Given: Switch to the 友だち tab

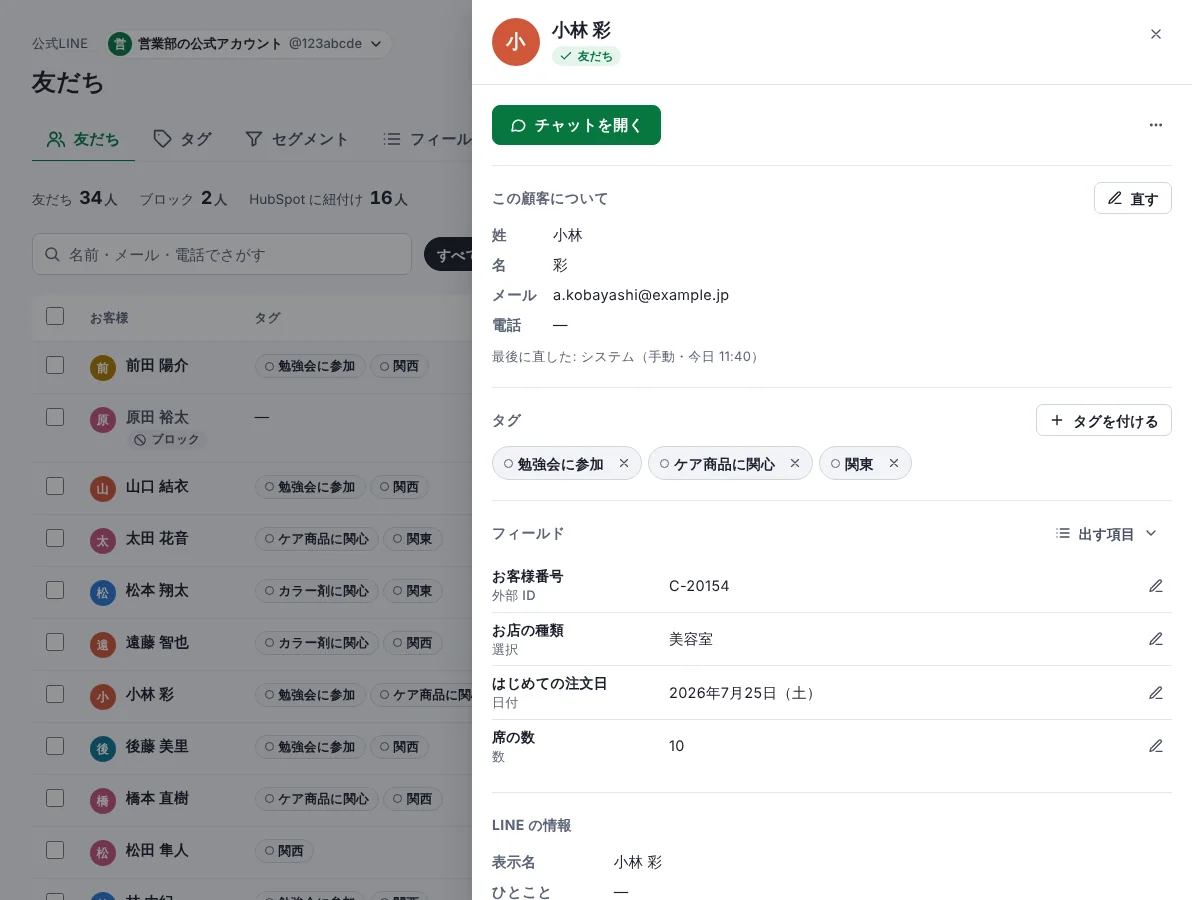Looking at the screenshot, I should click(83, 139).
